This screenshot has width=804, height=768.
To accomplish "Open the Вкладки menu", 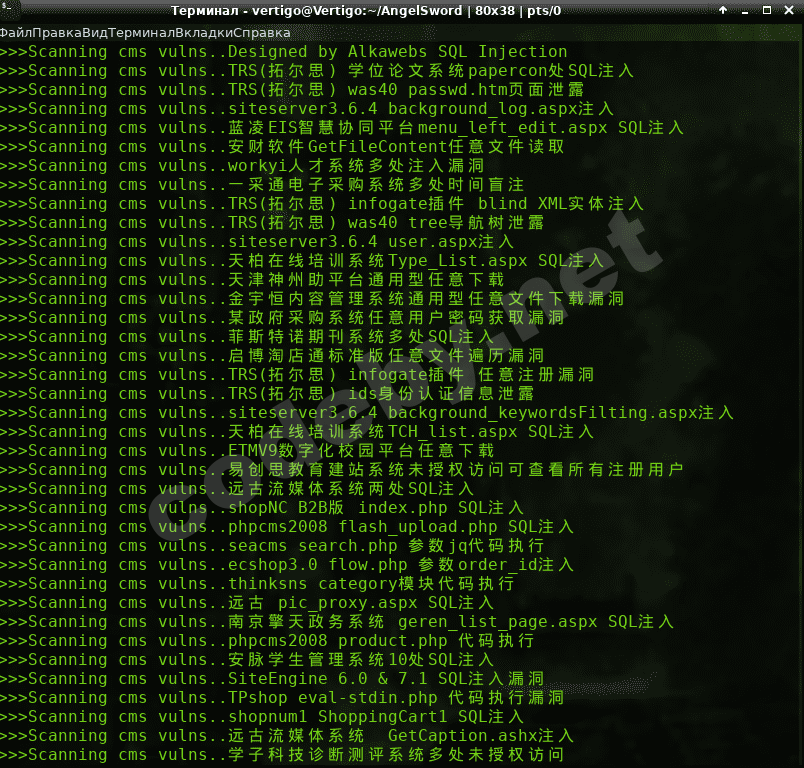I will (x=204, y=33).
